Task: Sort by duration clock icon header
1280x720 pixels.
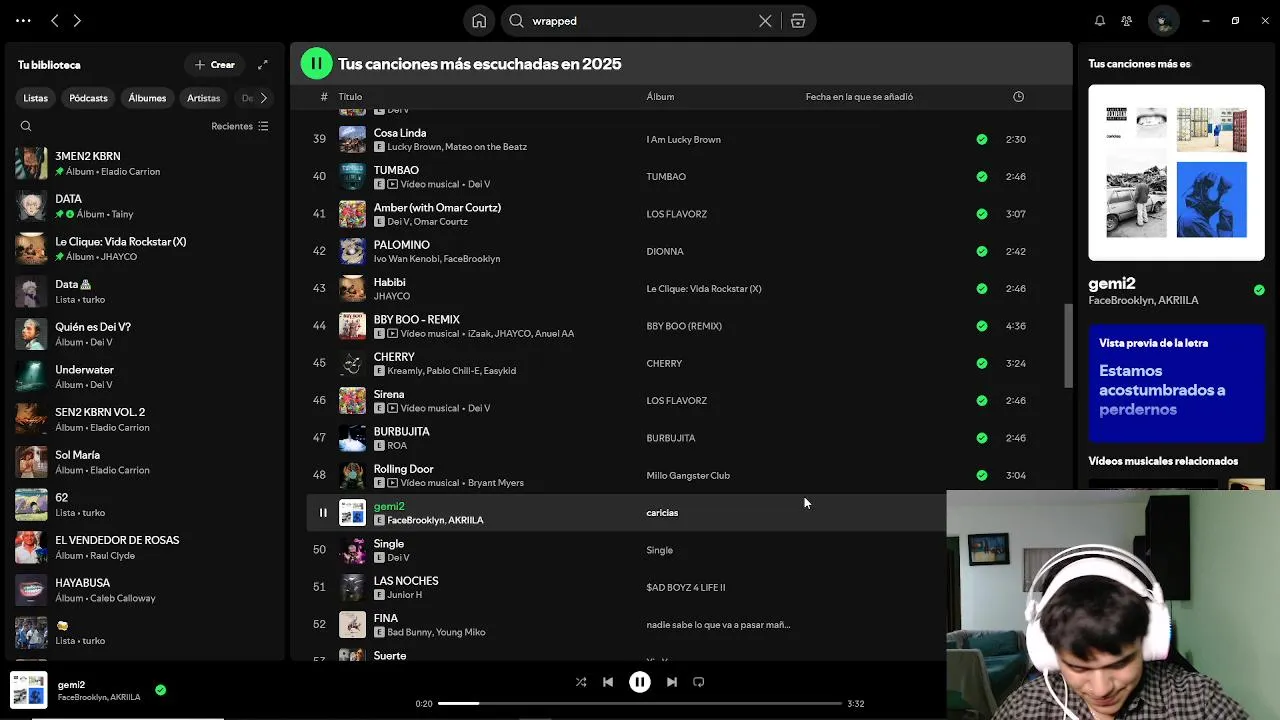Action: point(1018,97)
